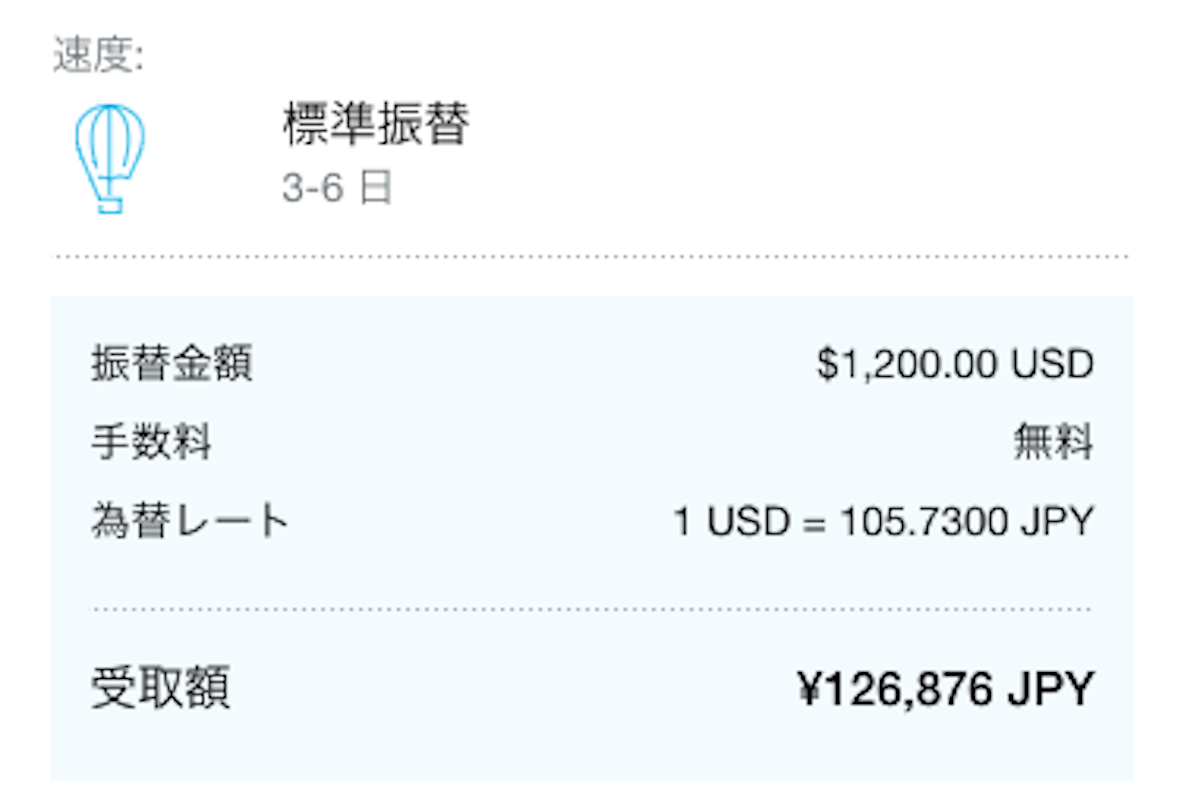Click the blue balloon basket graphic
Image resolution: width=1200 pixels, height=800 pixels.
click(110, 205)
